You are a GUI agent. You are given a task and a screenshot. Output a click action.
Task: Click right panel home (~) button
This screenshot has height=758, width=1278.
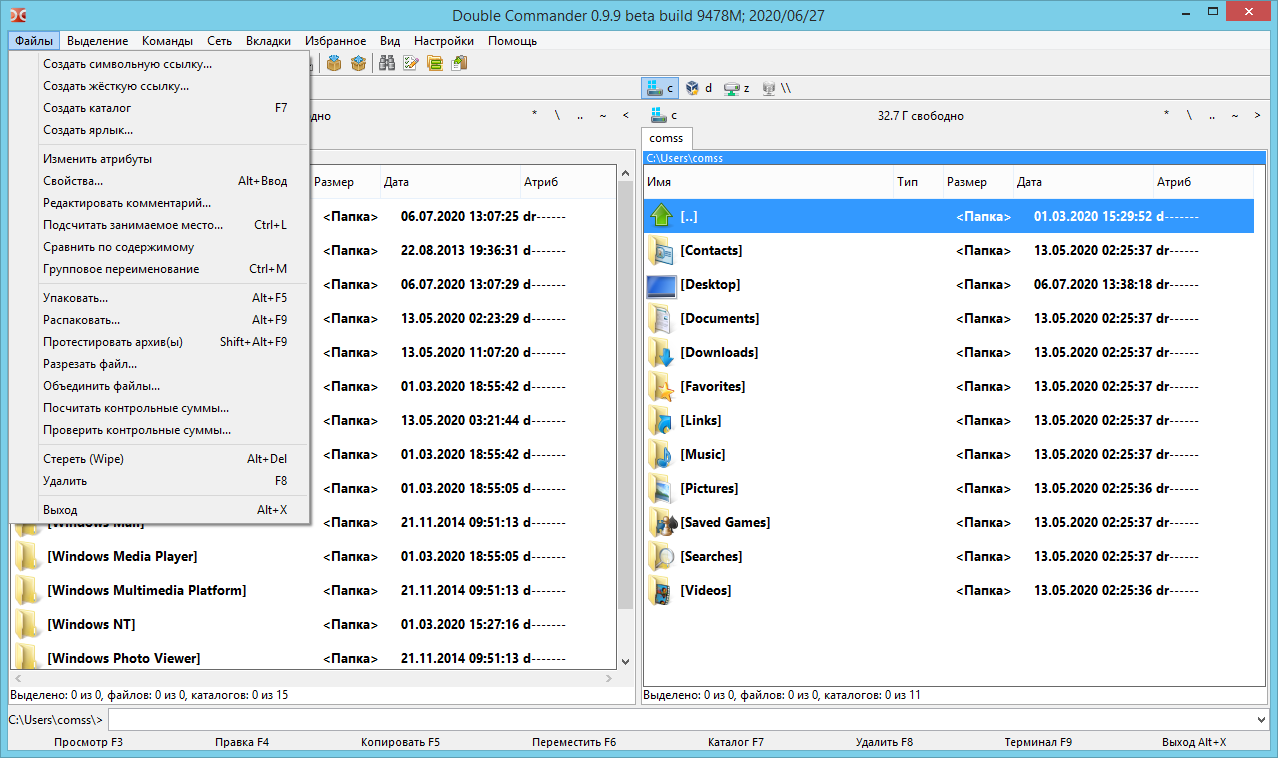[1235, 115]
